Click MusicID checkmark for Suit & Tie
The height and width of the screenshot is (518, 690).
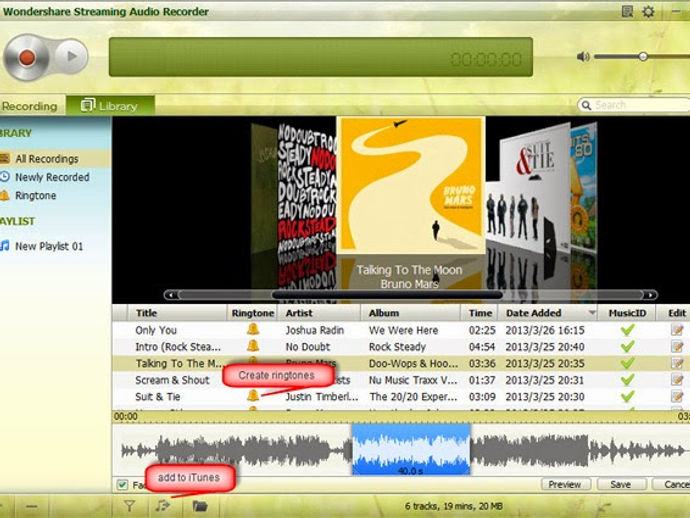(x=628, y=397)
